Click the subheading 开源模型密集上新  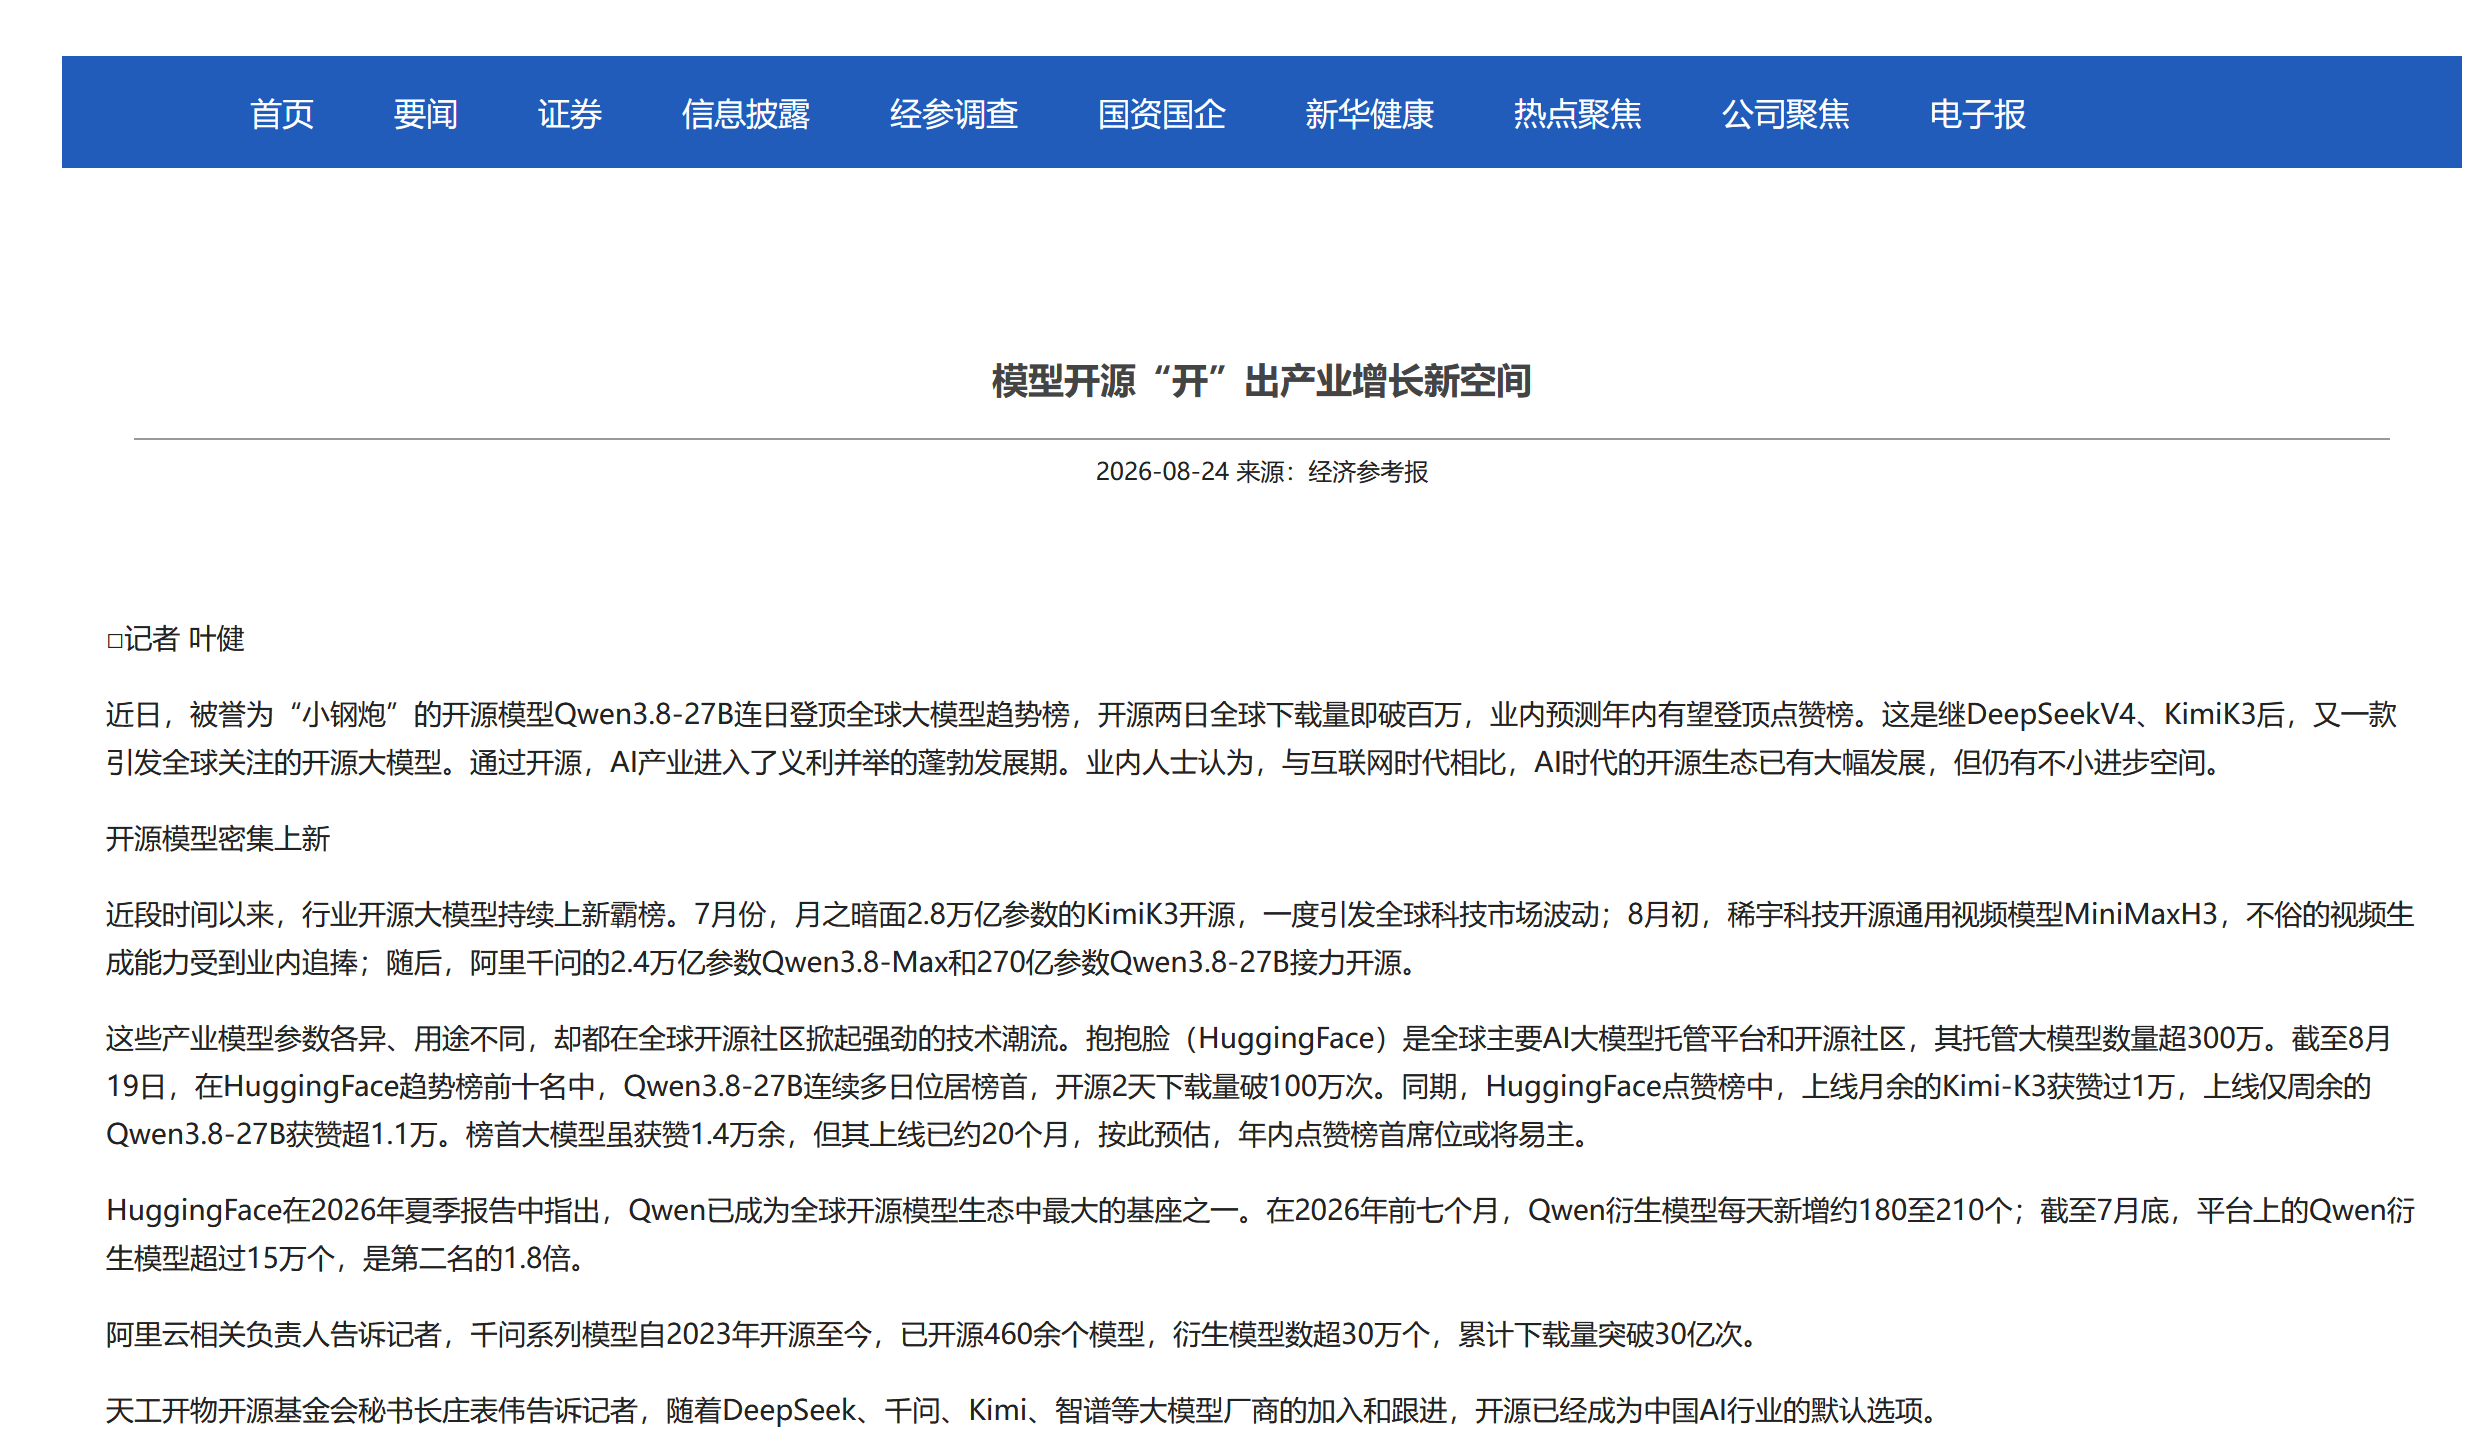coord(218,838)
